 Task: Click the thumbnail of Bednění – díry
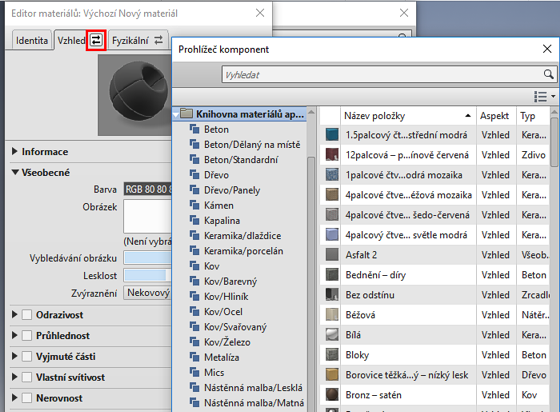coord(332,275)
